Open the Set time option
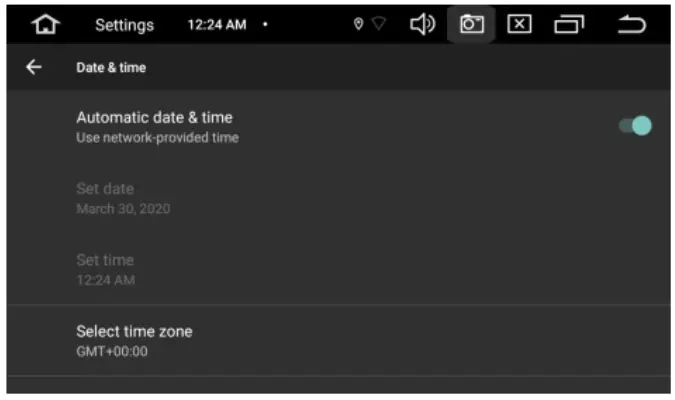The width and height of the screenshot is (675, 400). [105, 260]
